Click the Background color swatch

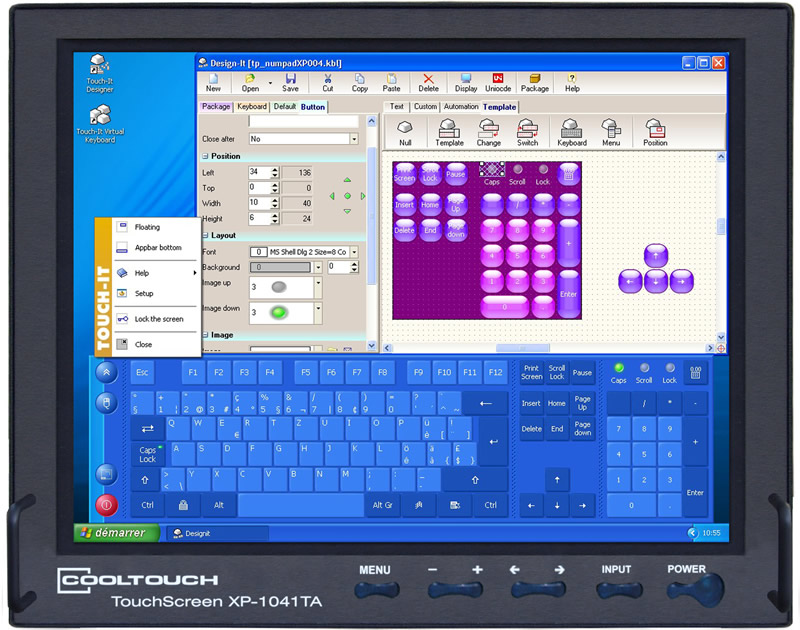point(280,267)
